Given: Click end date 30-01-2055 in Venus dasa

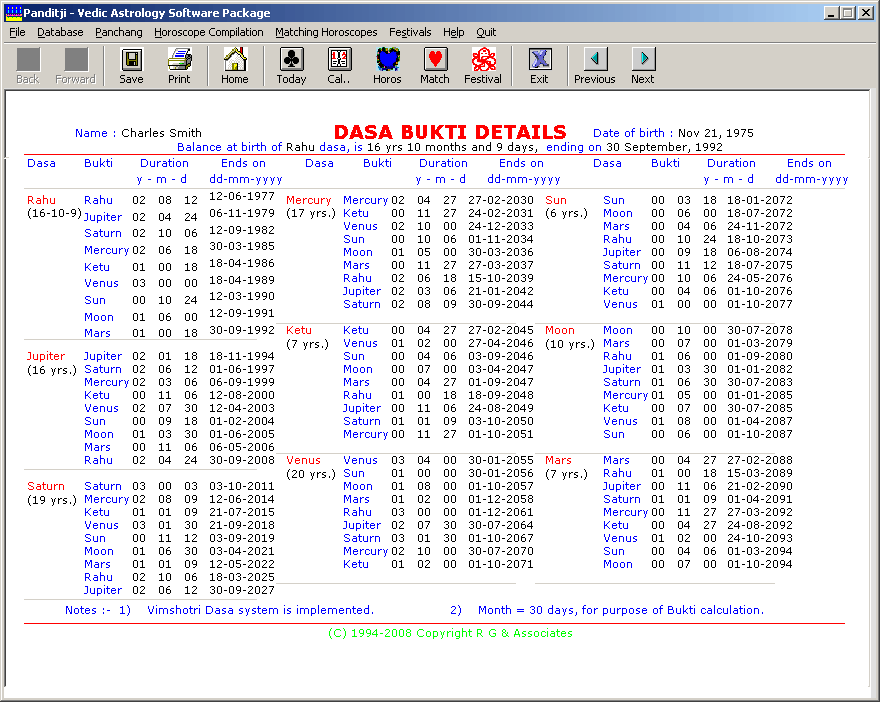Looking at the screenshot, I should tap(501, 460).
